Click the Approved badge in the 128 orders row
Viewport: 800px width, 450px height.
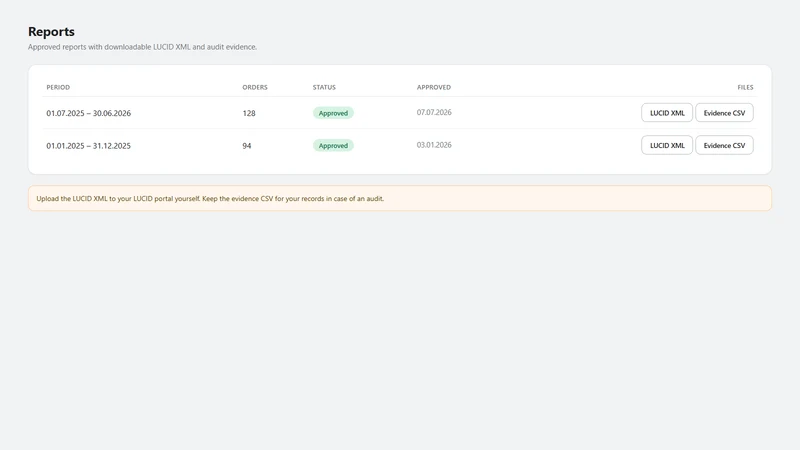tap(333, 113)
